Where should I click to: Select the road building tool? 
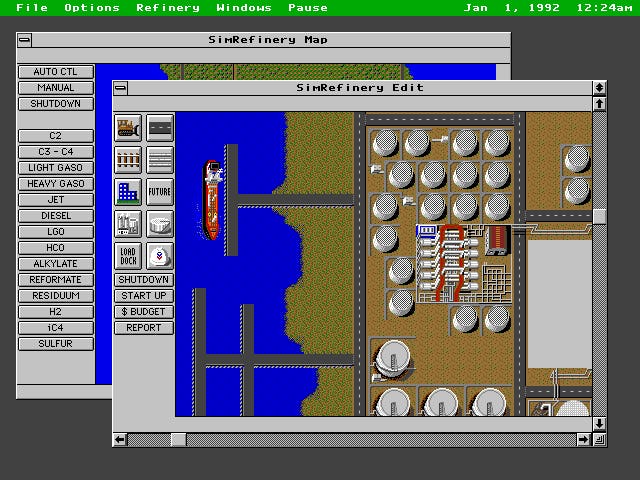coord(160,127)
